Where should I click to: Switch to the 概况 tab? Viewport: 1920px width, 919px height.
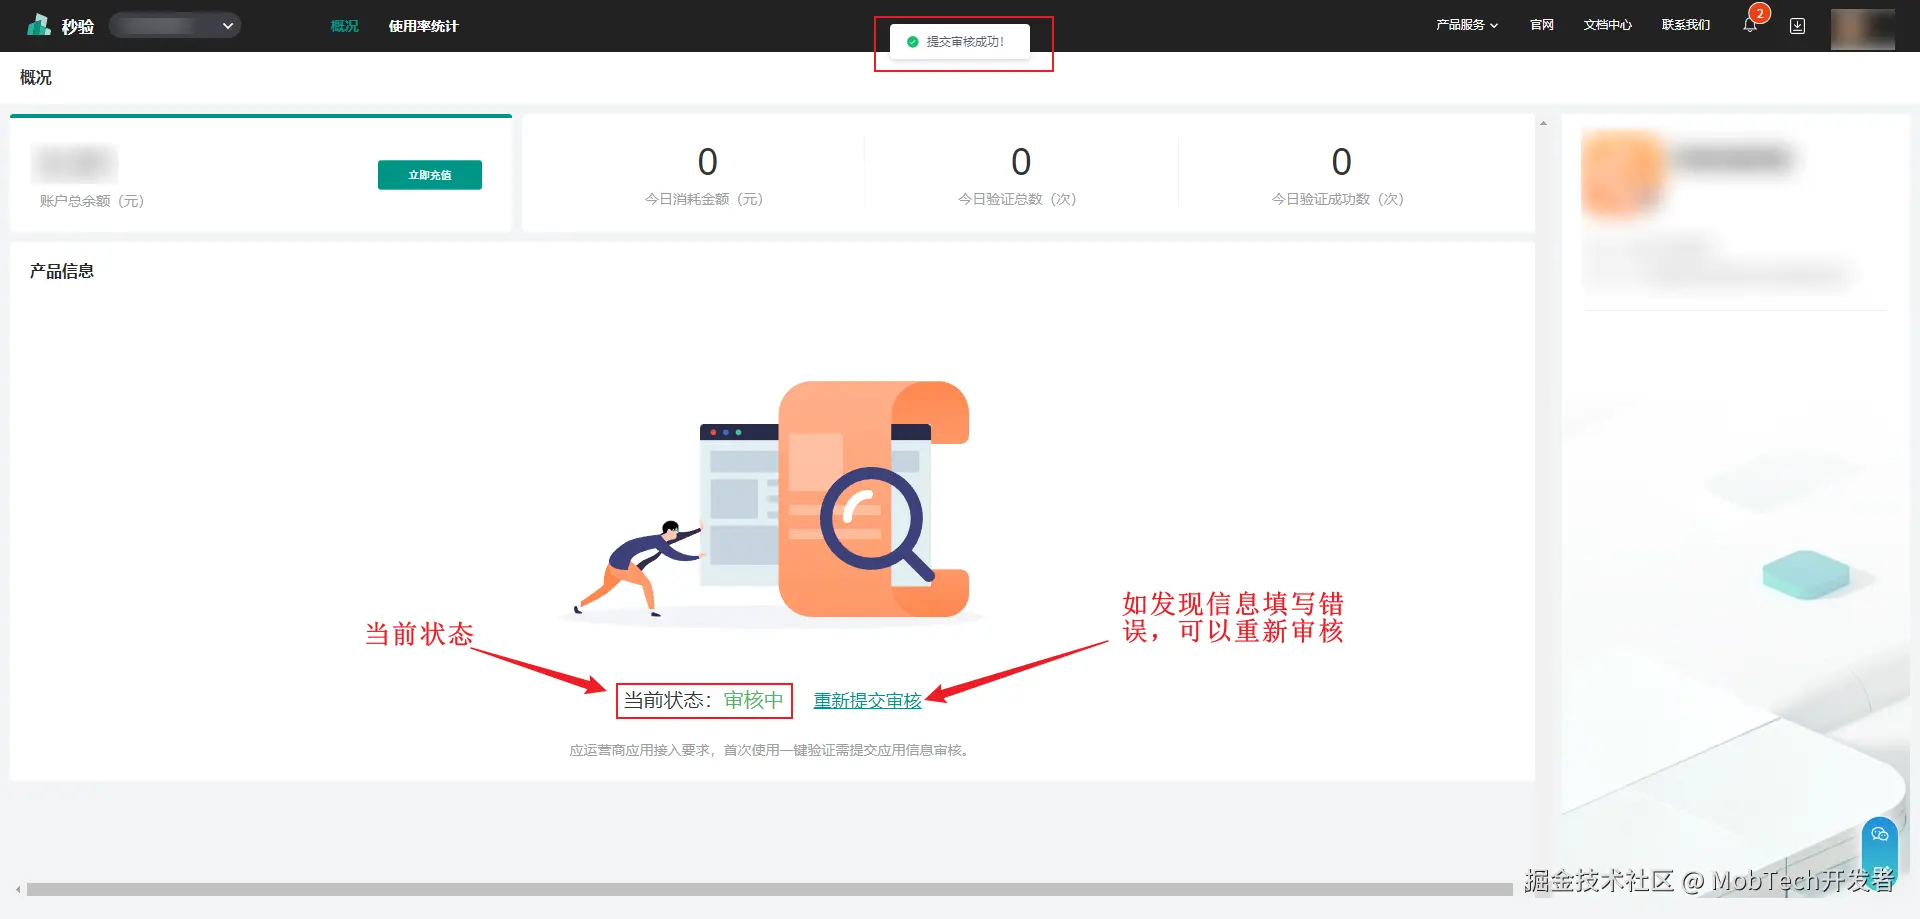point(344,26)
